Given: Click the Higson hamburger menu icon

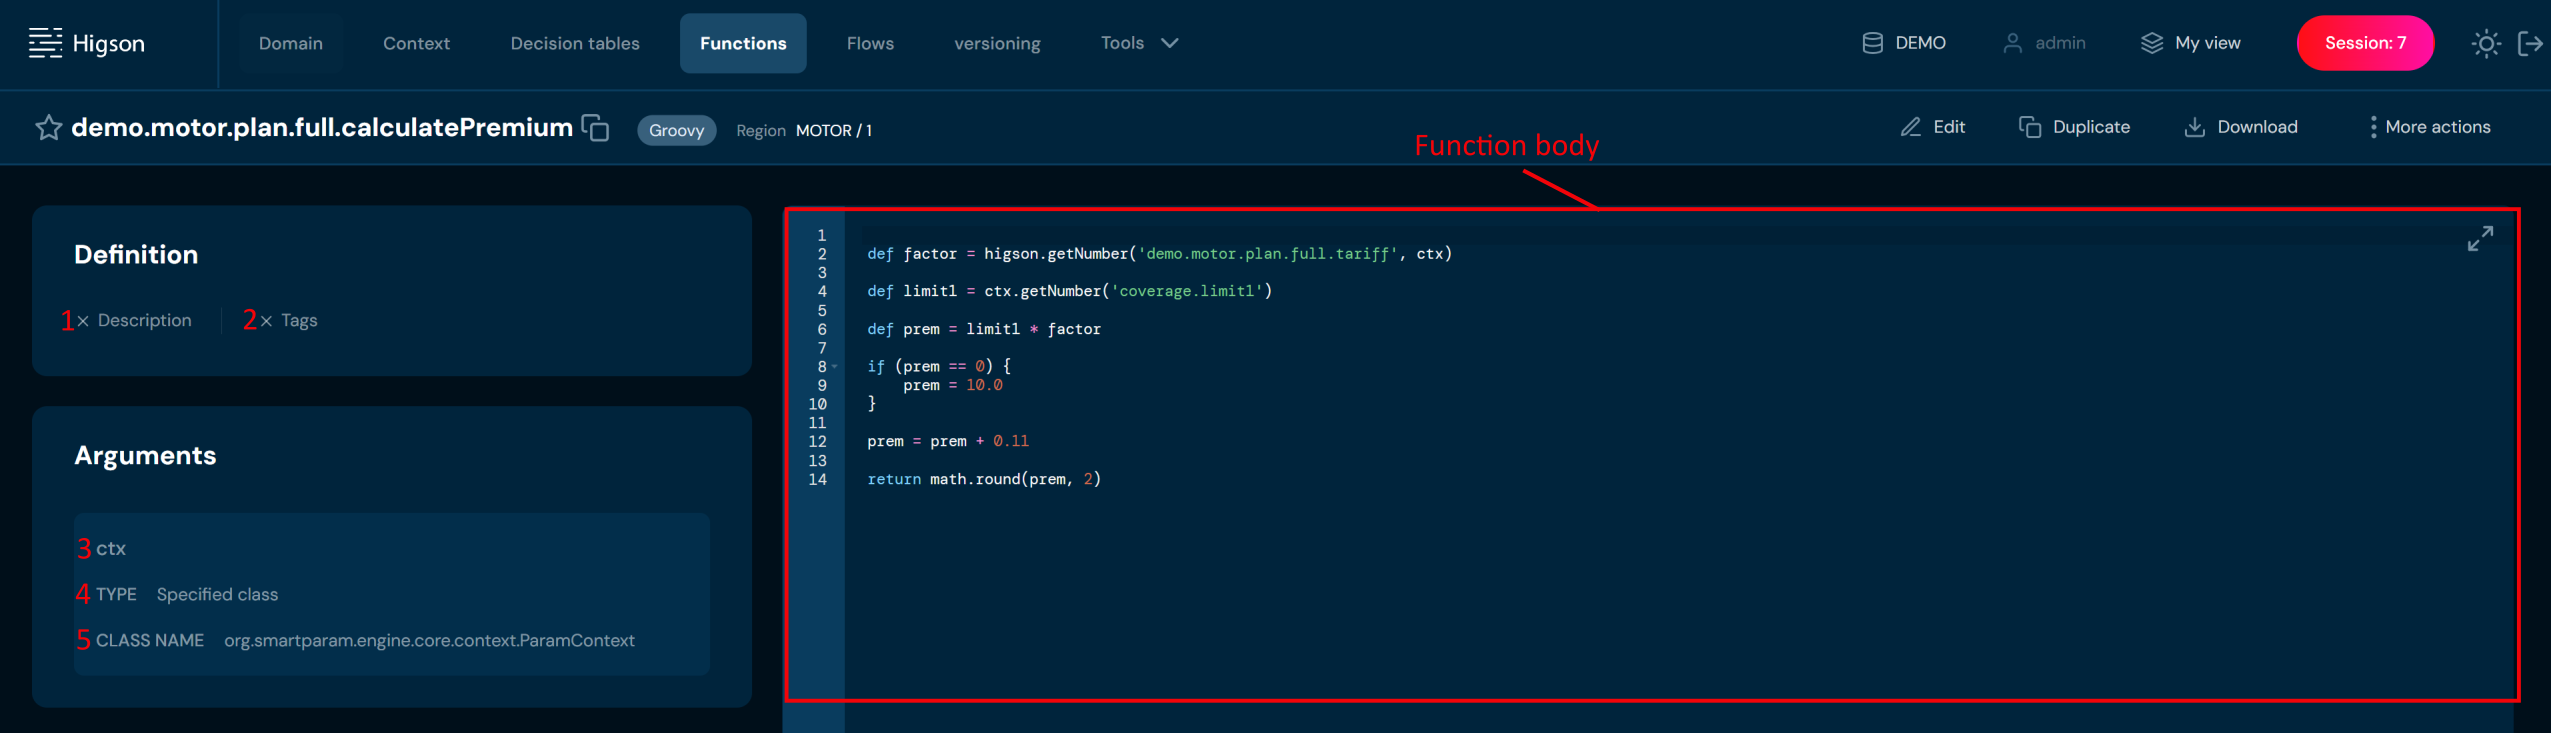Looking at the screenshot, I should pos(45,43).
